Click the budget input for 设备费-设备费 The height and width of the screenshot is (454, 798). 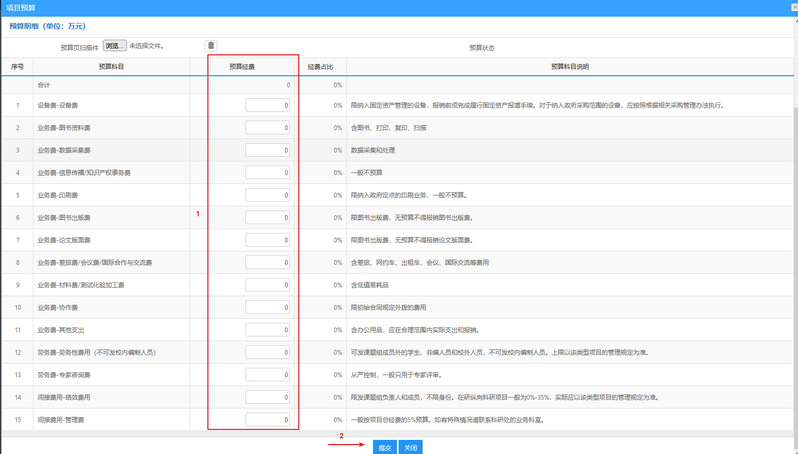(267, 106)
